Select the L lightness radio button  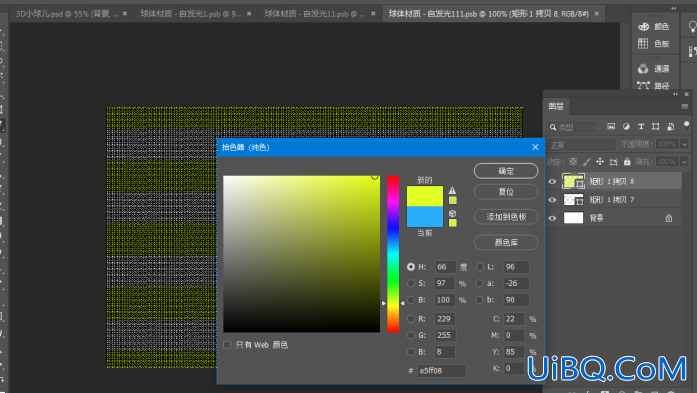point(480,267)
